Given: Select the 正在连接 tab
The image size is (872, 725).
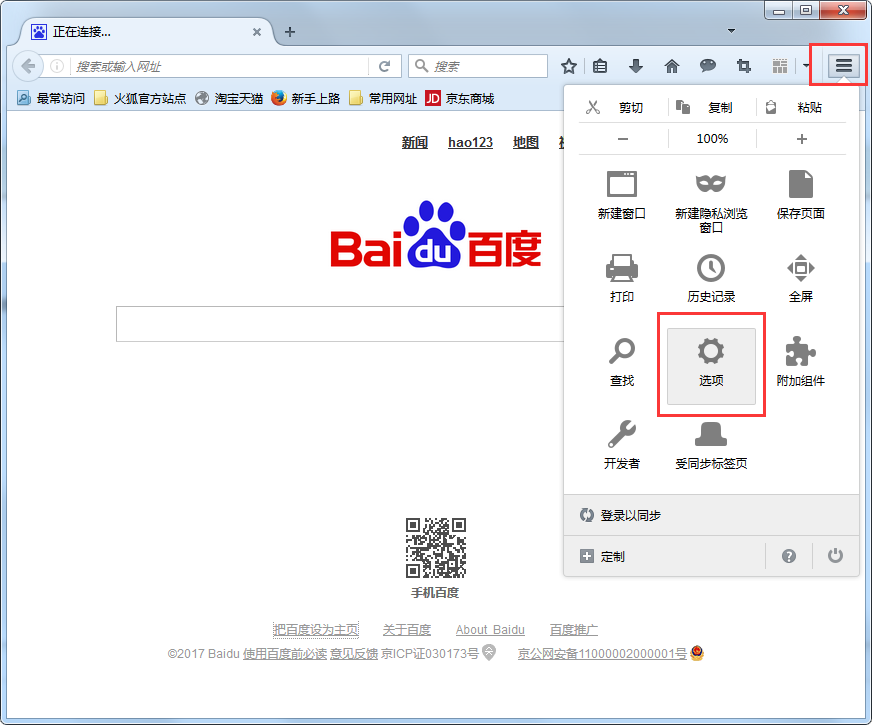Looking at the screenshot, I should [146, 32].
